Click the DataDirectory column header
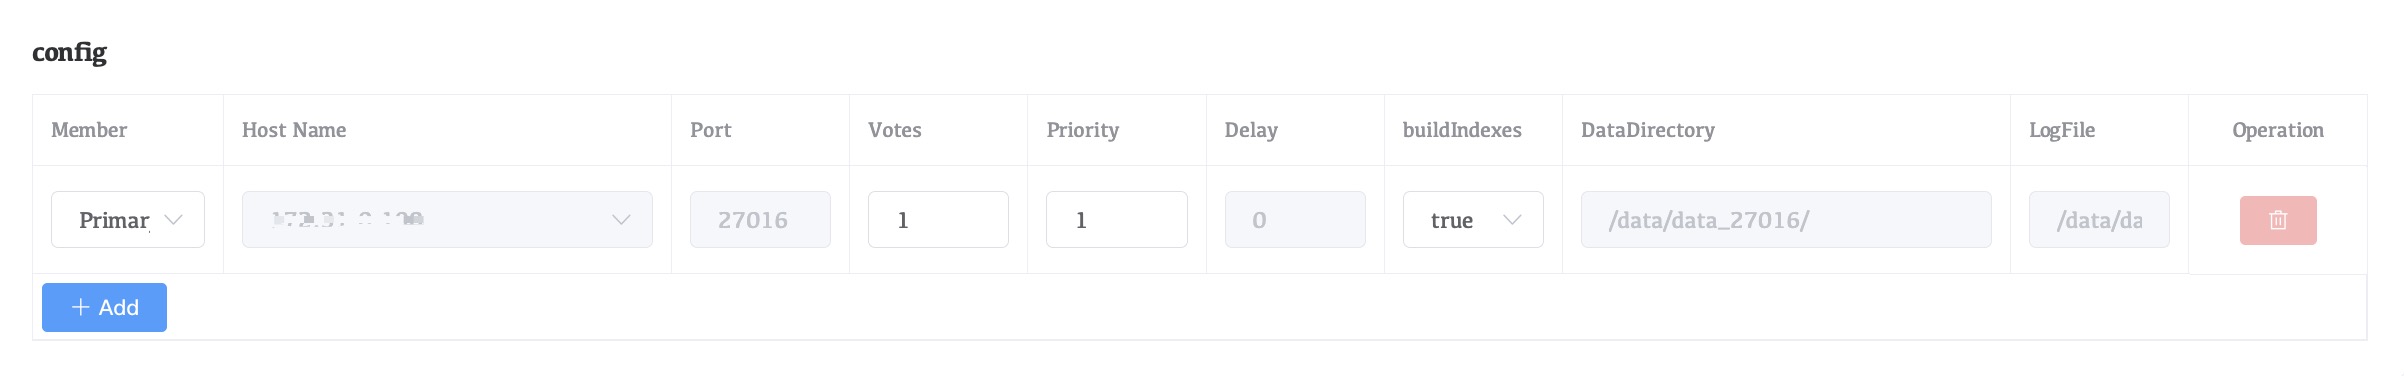 (1648, 130)
